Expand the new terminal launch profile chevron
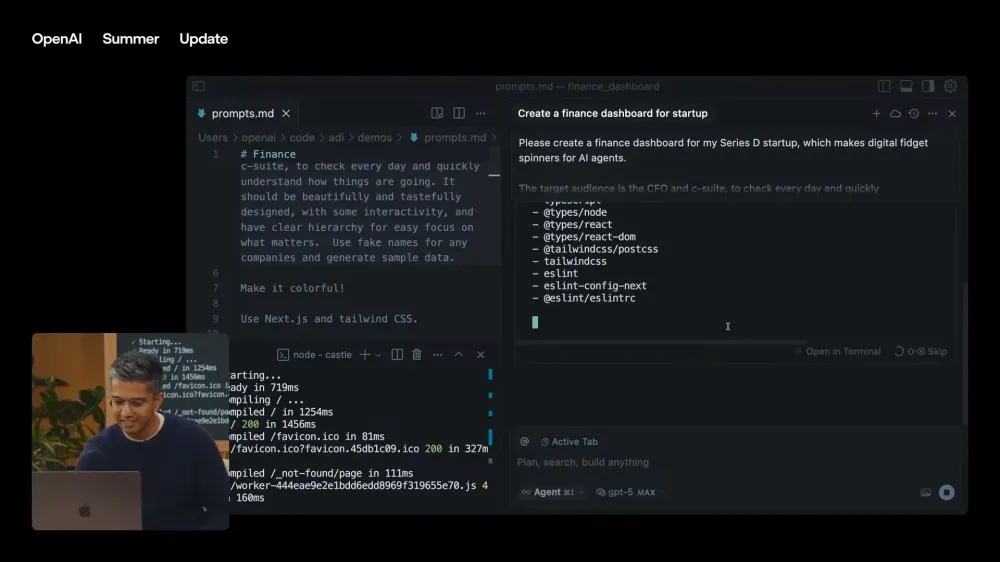Image resolution: width=1000 pixels, height=562 pixels. (x=378, y=355)
